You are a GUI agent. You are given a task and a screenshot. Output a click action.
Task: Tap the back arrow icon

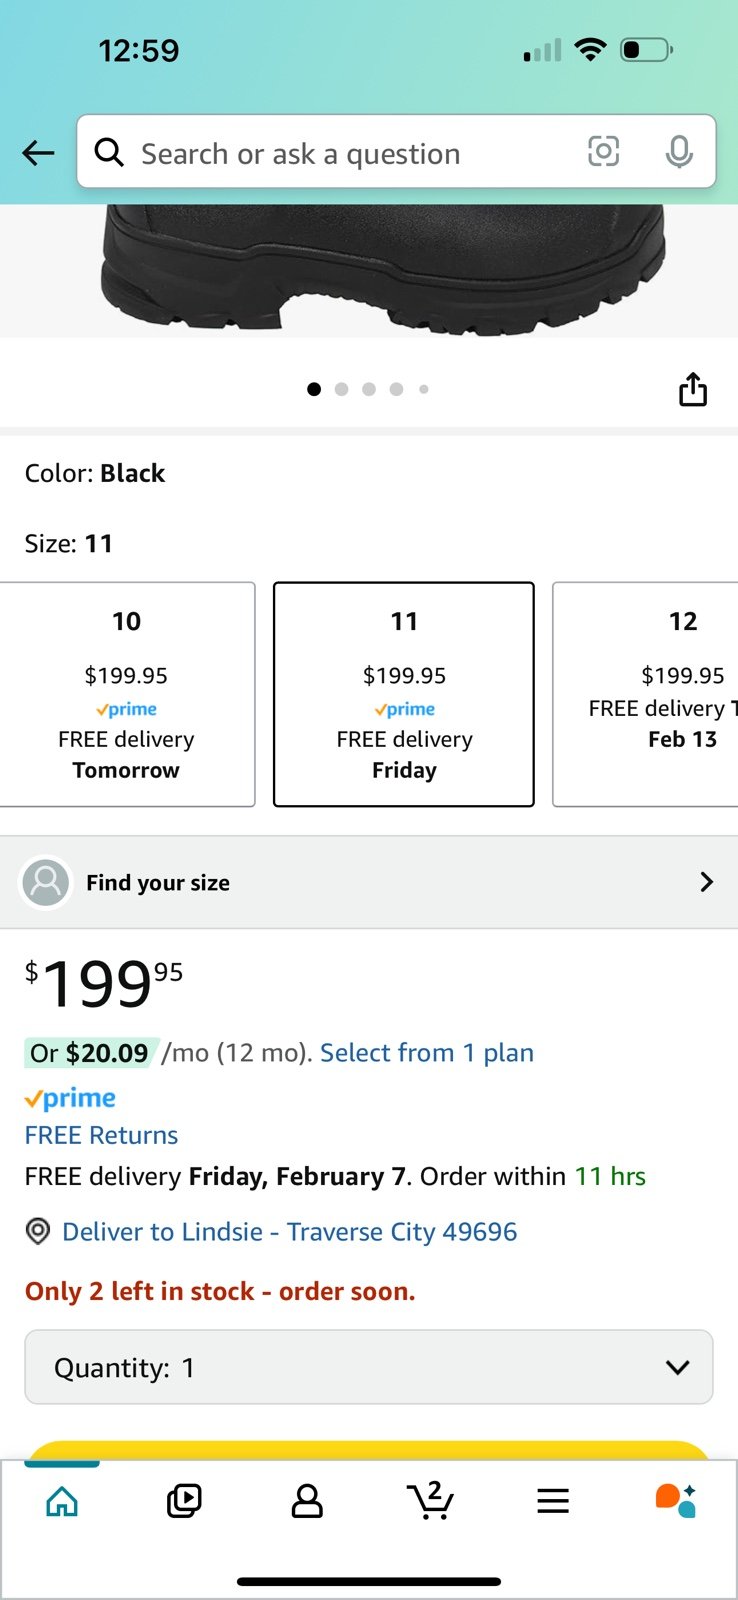coord(38,153)
